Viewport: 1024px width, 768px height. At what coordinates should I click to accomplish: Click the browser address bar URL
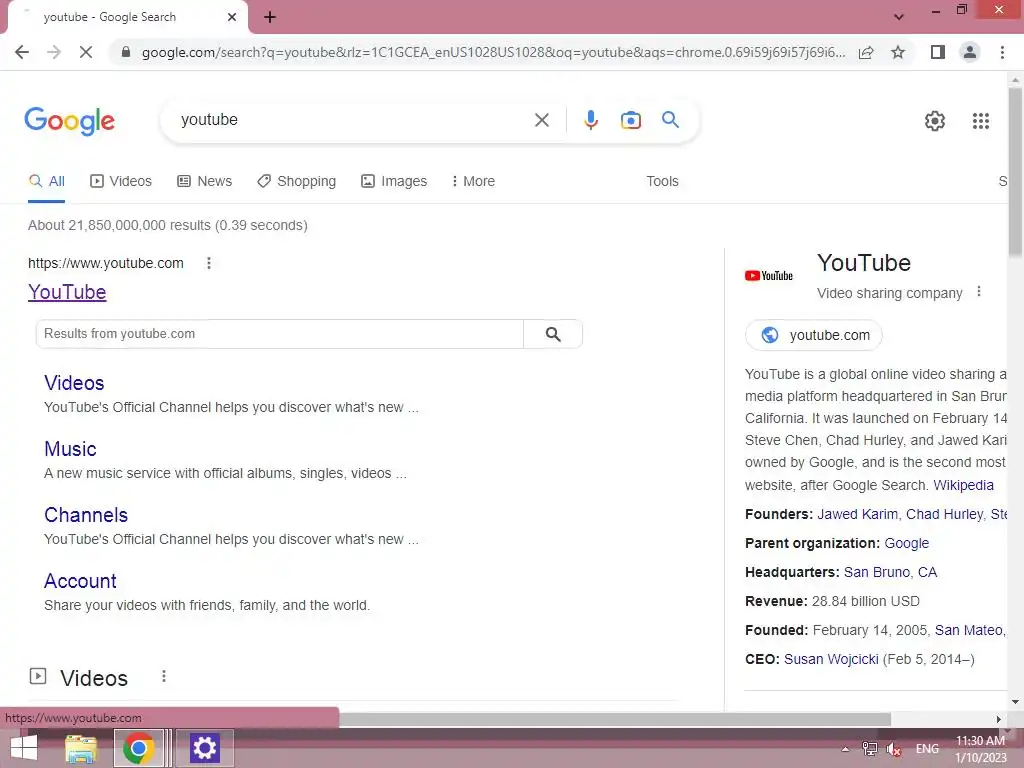493,52
